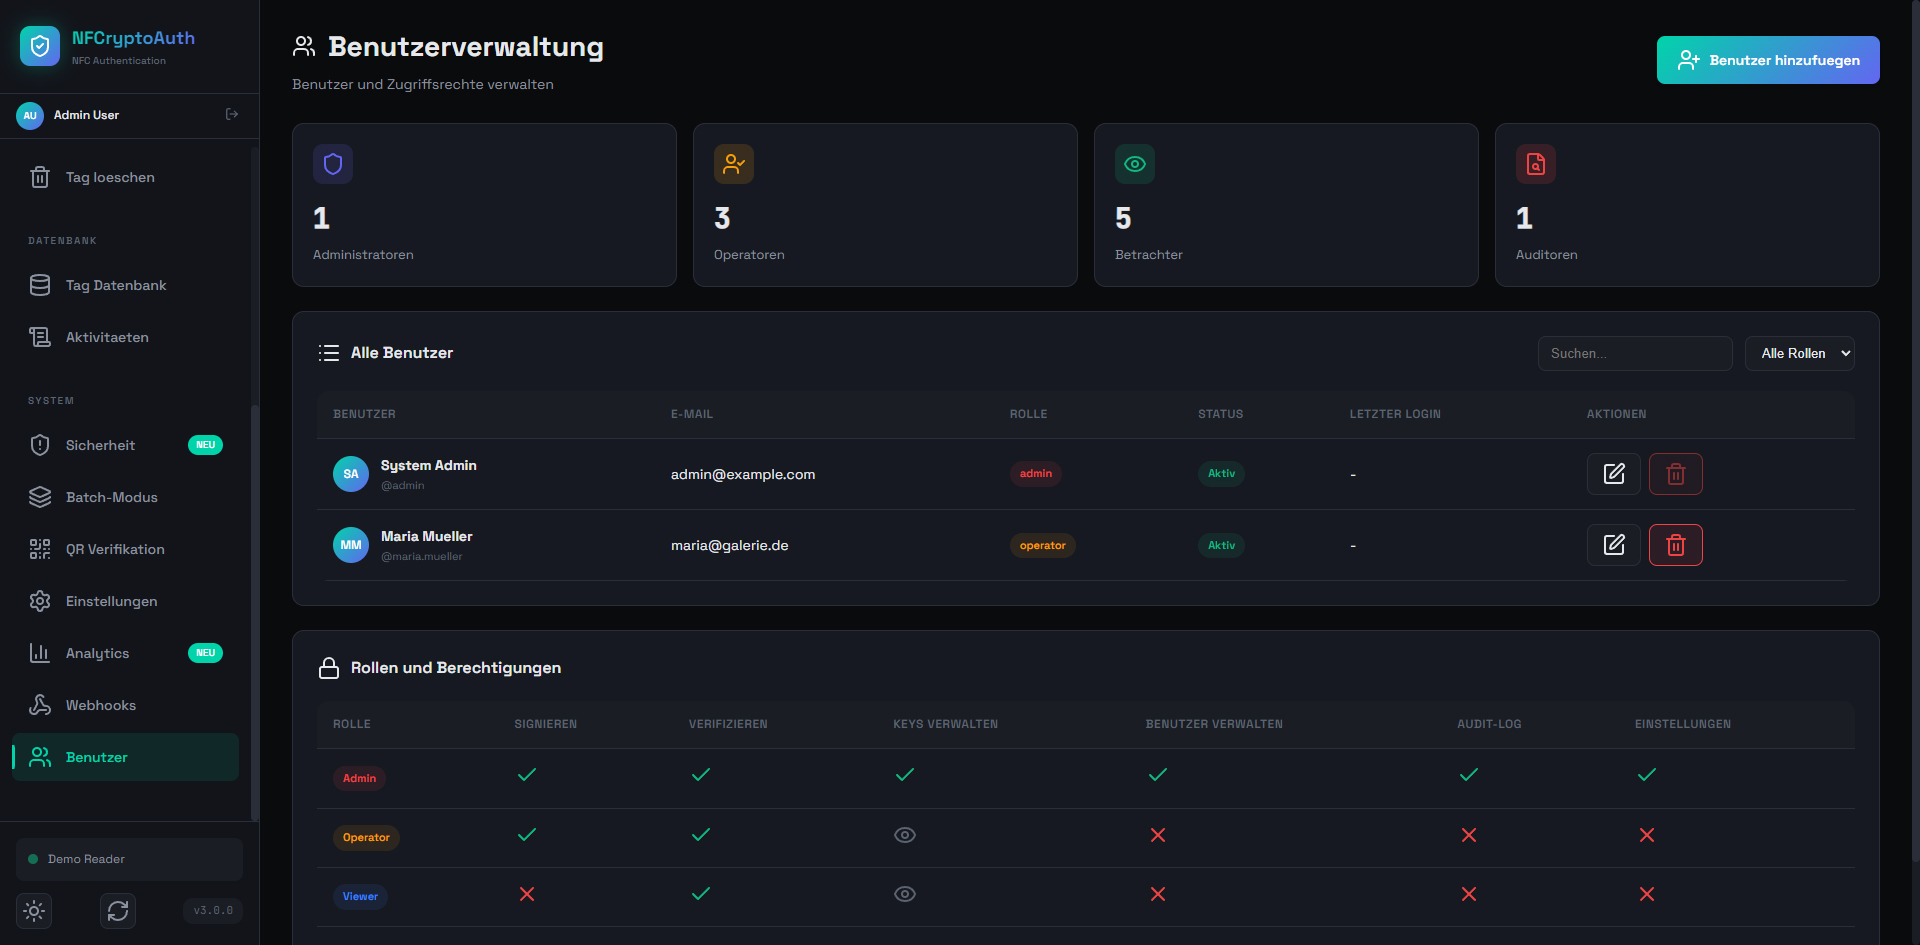Edit the System Admin user entry
1920x945 pixels.
click(x=1613, y=474)
